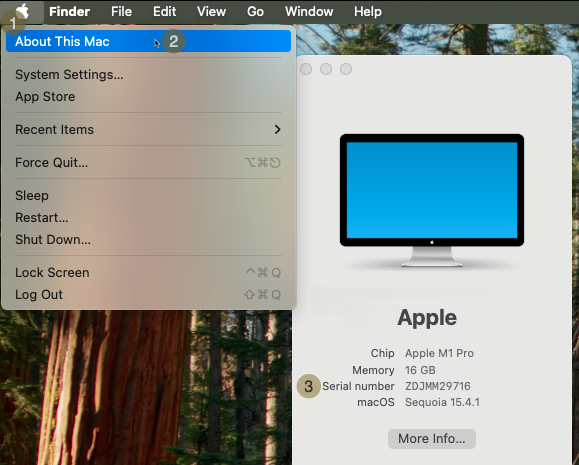Click the macOS label
Screen dimensions: 579x465
tap(376, 402)
